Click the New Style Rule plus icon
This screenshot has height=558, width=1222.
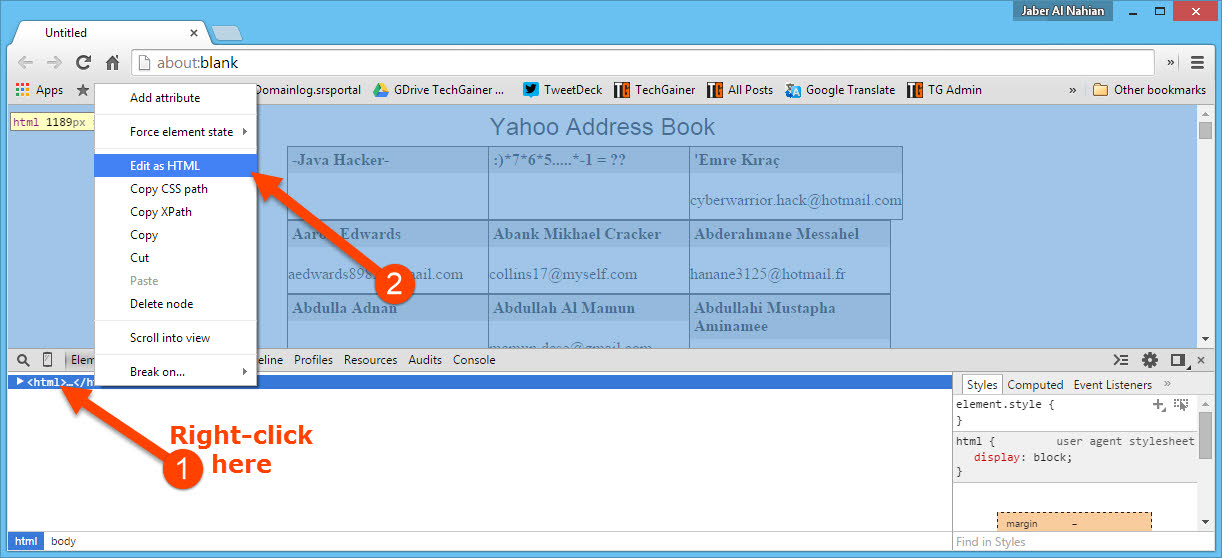tap(1158, 405)
